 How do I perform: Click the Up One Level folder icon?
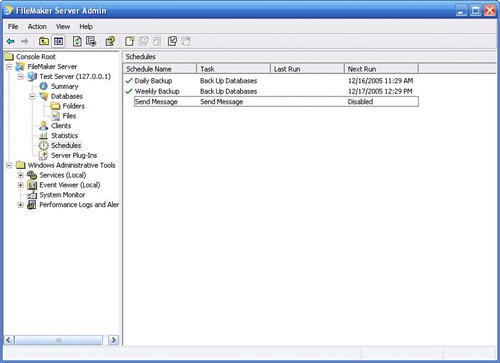44,41
